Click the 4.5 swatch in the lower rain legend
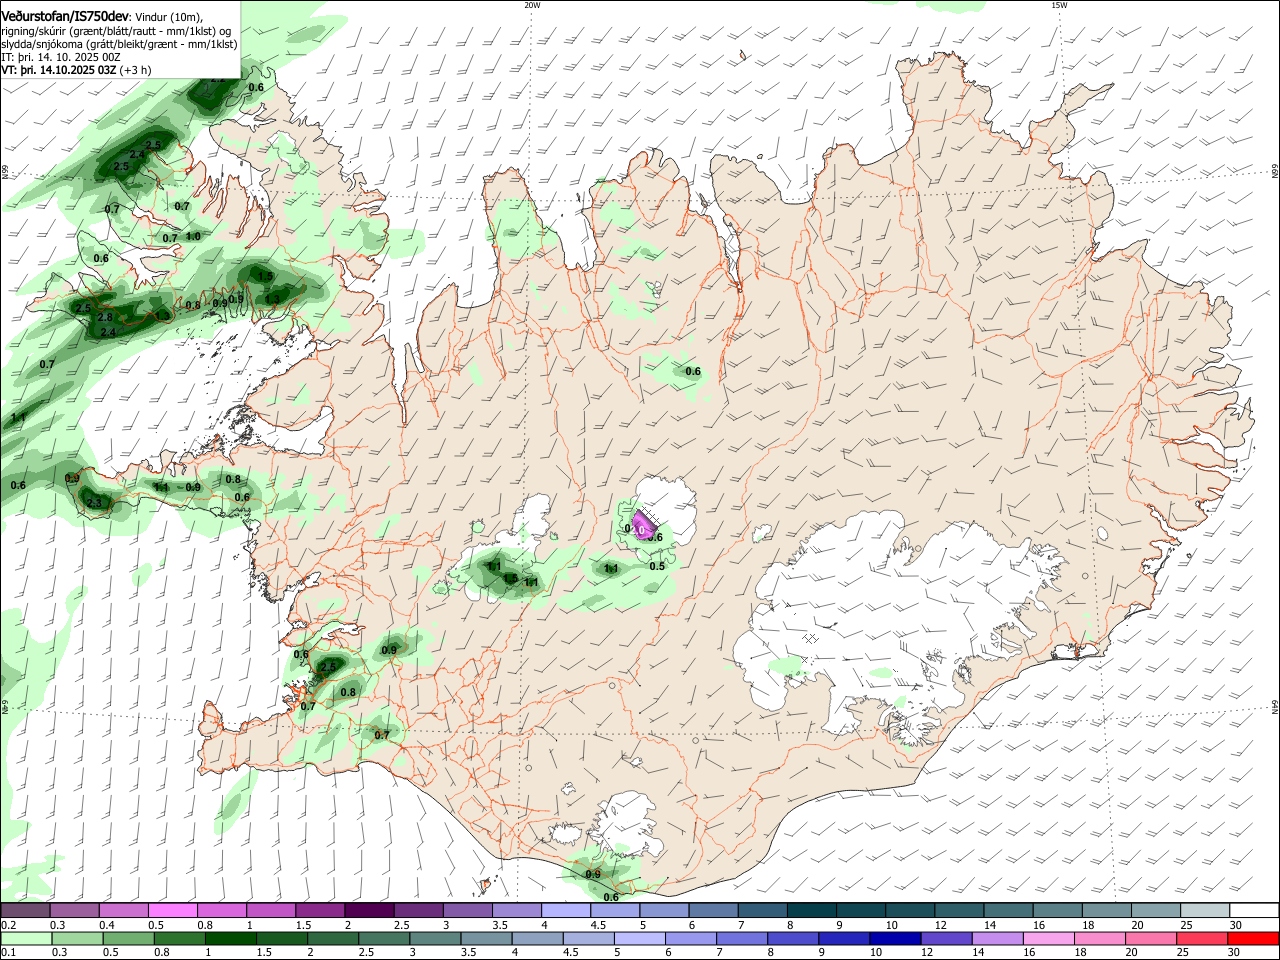The height and width of the screenshot is (960, 1280). tap(589, 938)
